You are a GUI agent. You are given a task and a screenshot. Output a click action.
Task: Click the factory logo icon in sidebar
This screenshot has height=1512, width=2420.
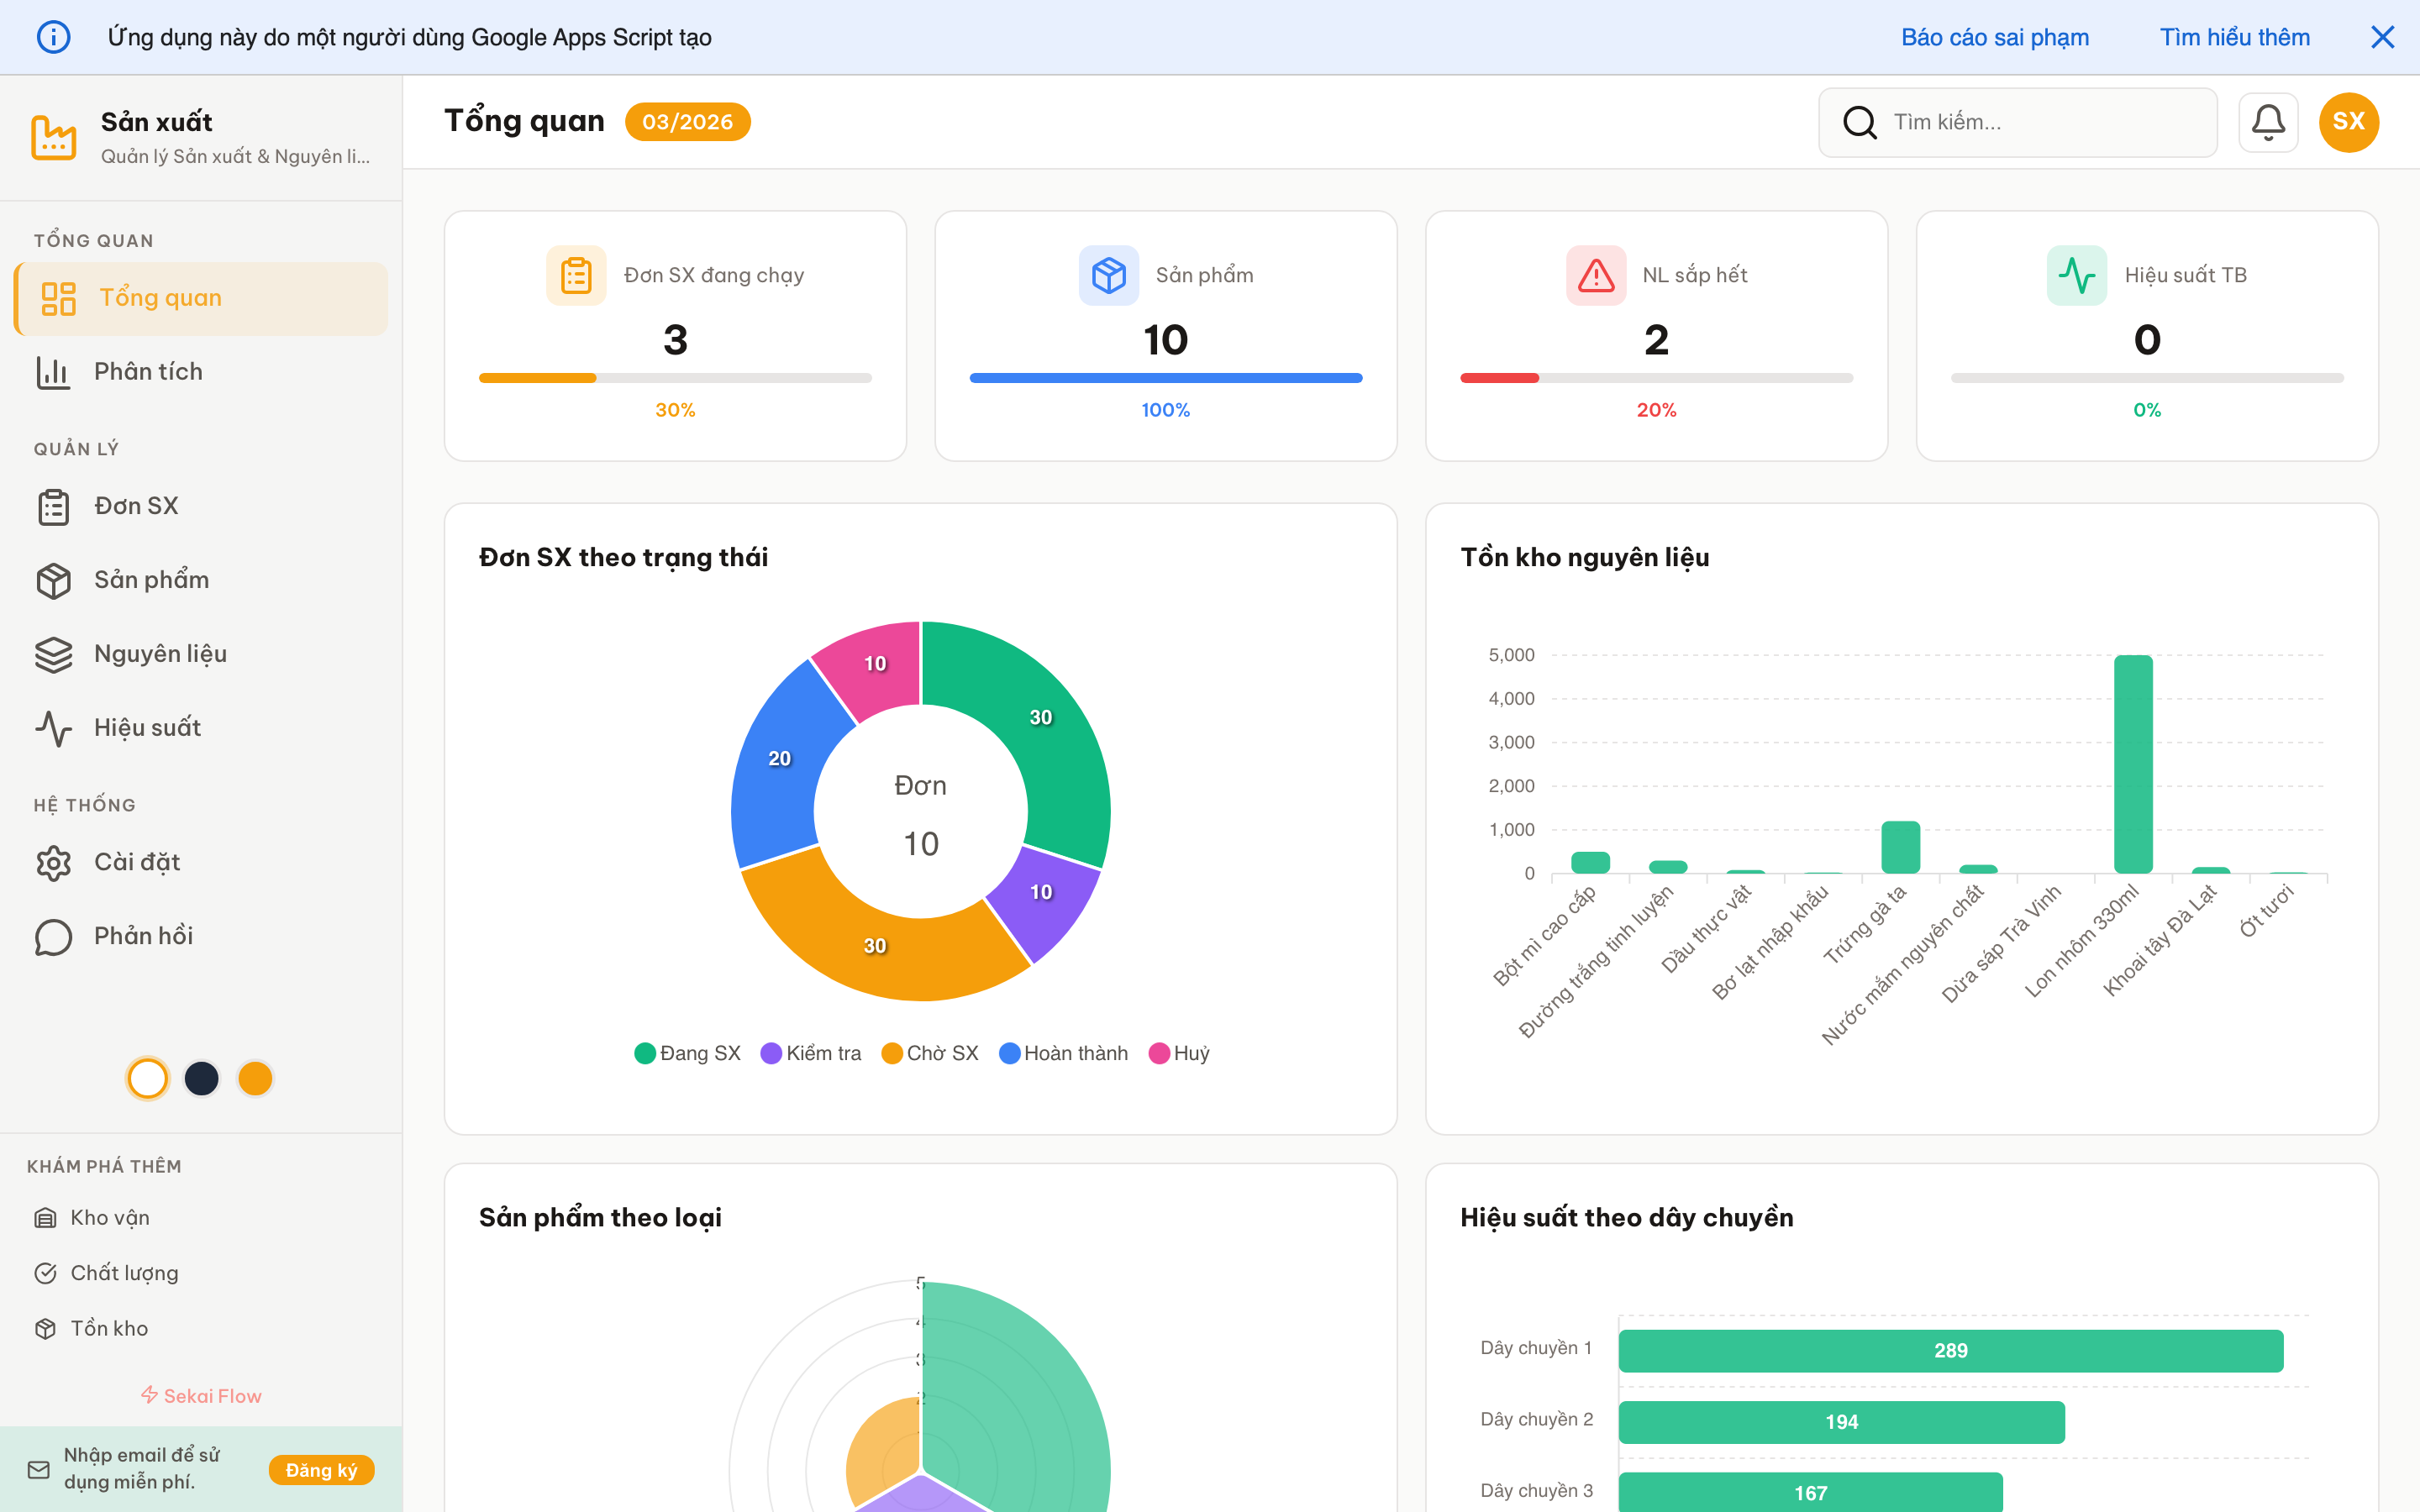coord(54,137)
